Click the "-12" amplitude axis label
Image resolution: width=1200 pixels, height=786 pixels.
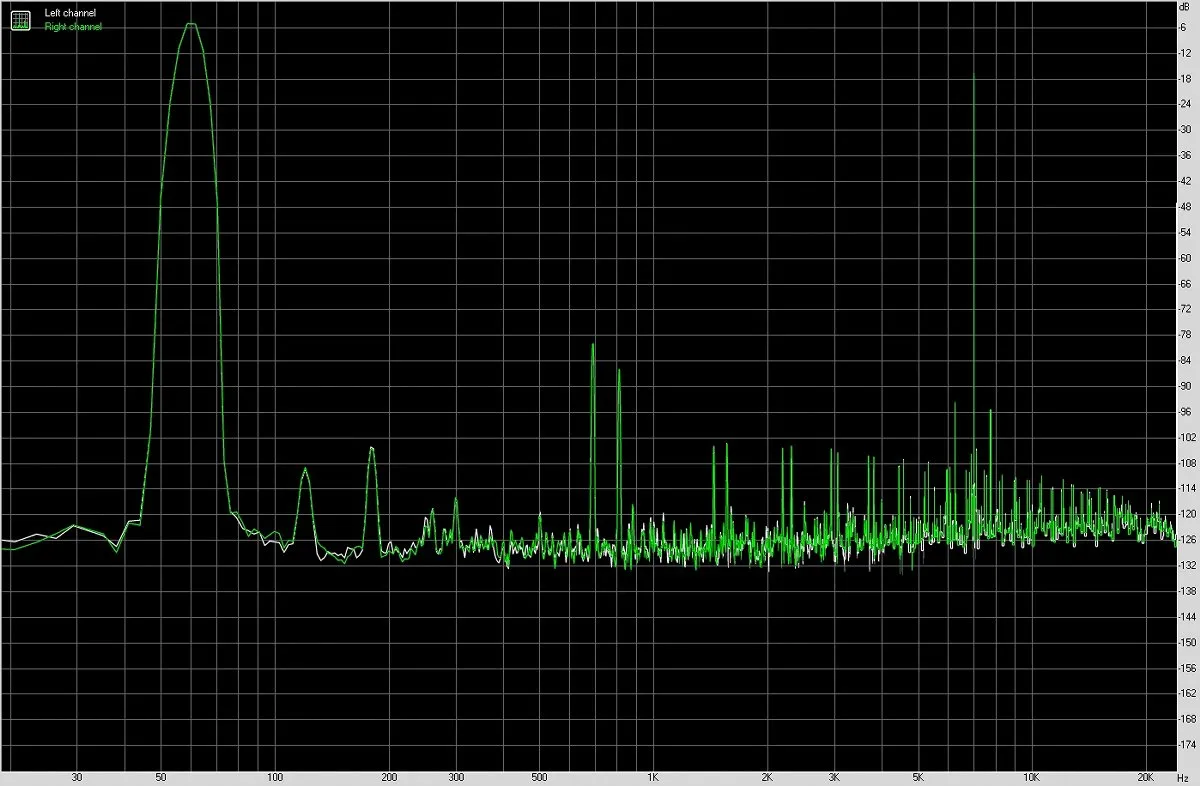click(x=1187, y=53)
